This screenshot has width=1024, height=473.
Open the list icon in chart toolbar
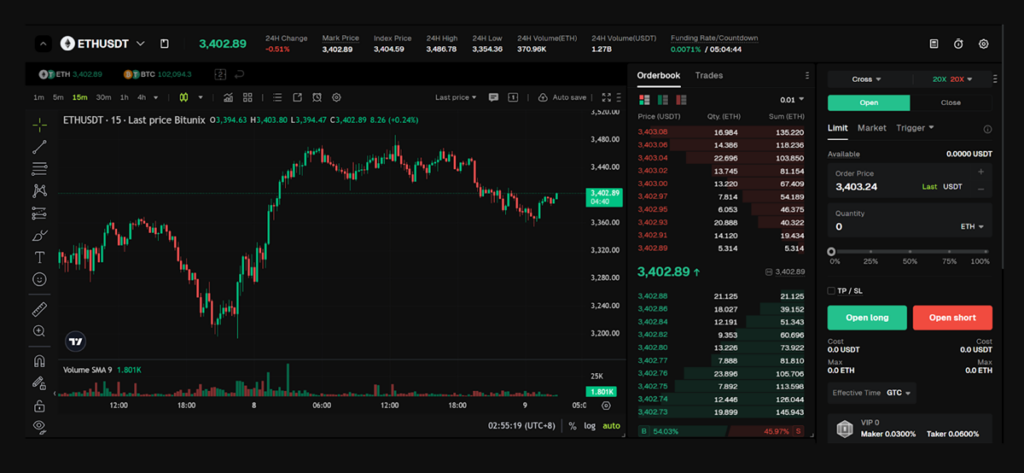(x=278, y=97)
